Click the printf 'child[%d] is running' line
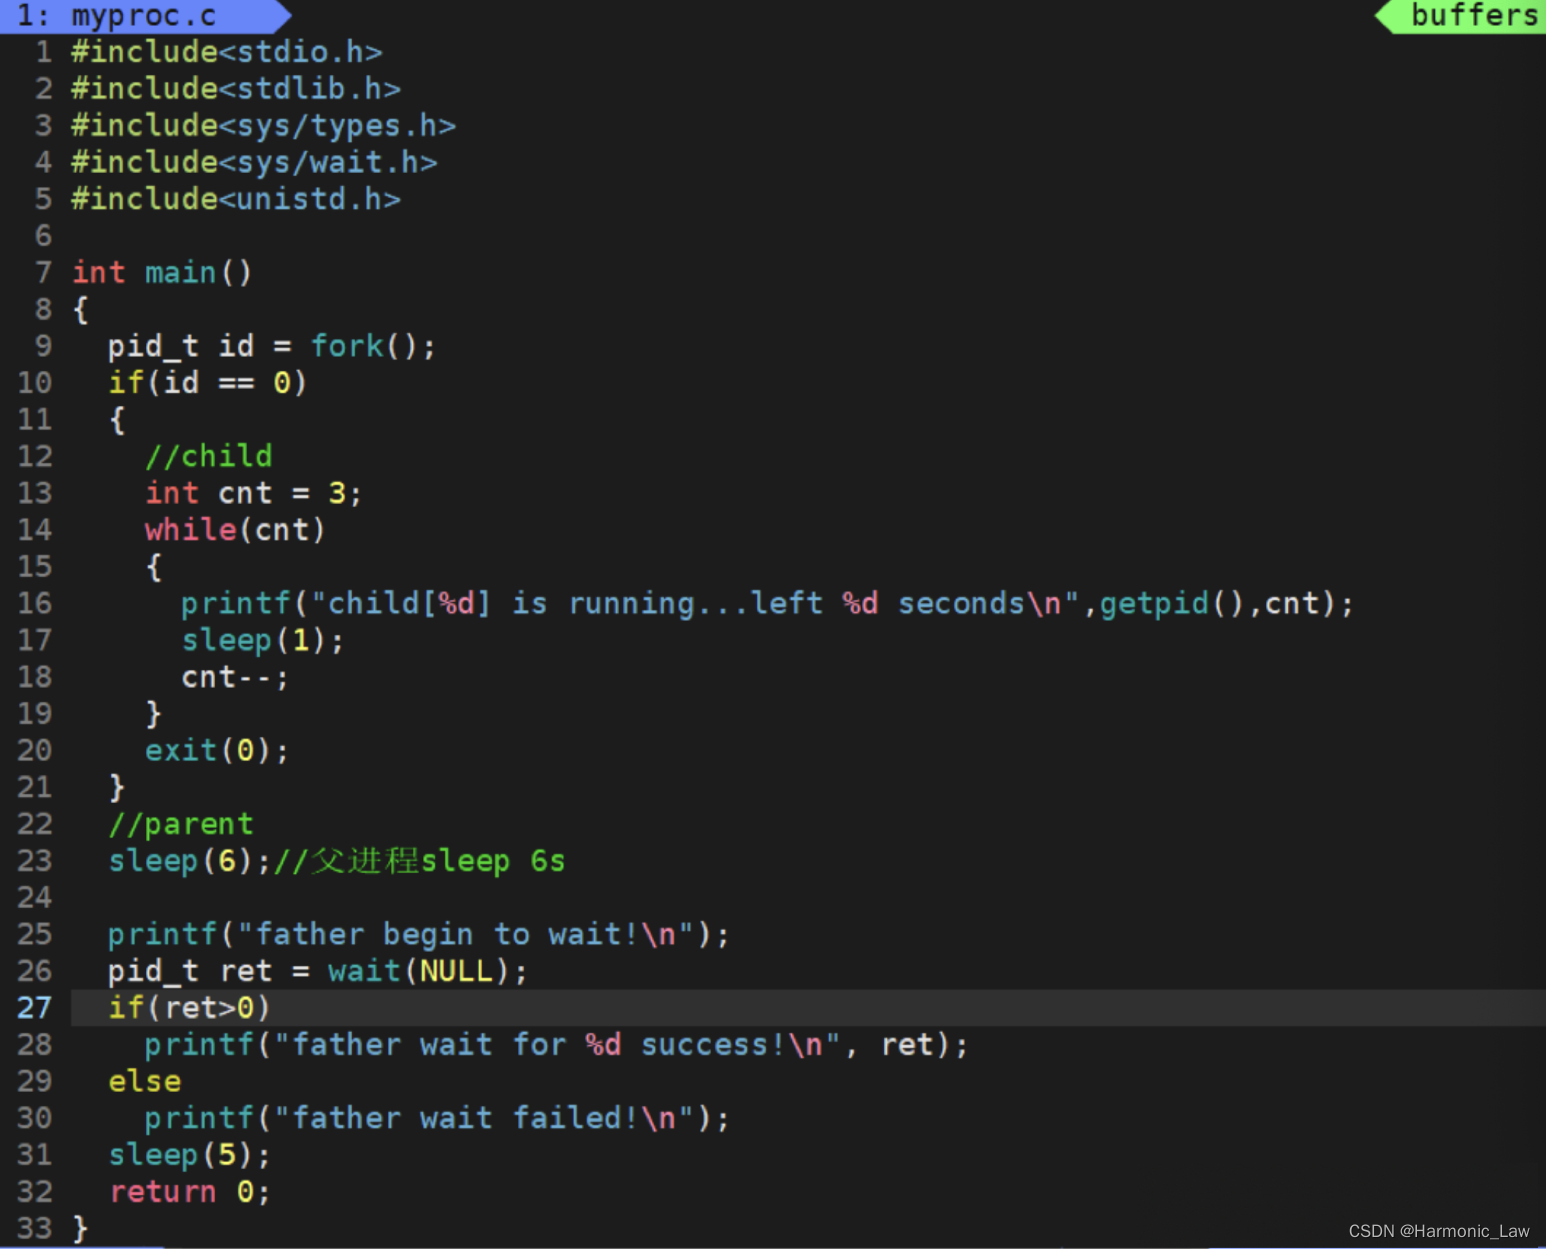The height and width of the screenshot is (1250, 1546). coord(767,604)
